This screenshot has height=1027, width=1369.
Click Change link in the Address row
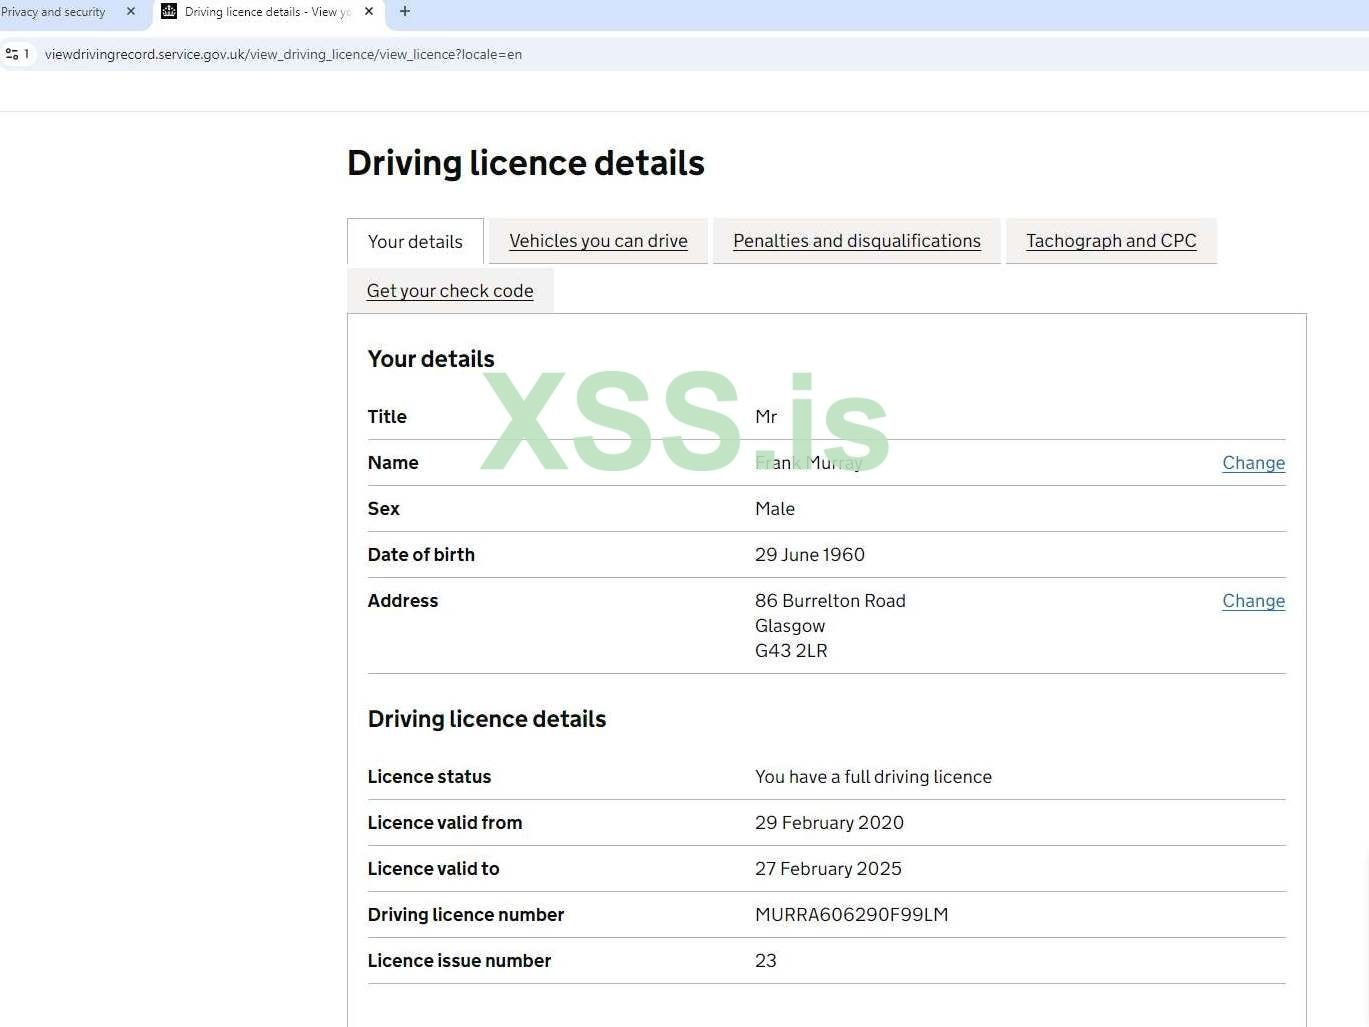click(1253, 601)
